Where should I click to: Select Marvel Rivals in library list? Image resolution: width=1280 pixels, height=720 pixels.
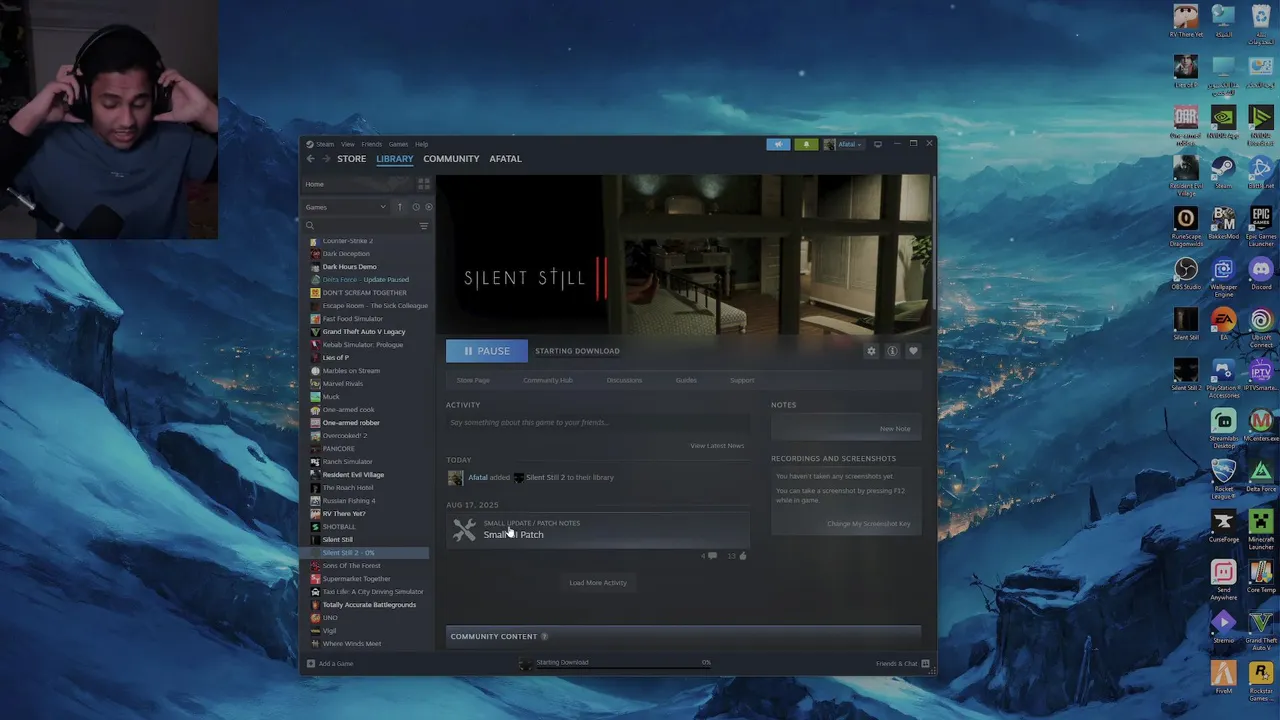click(x=342, y=384)
